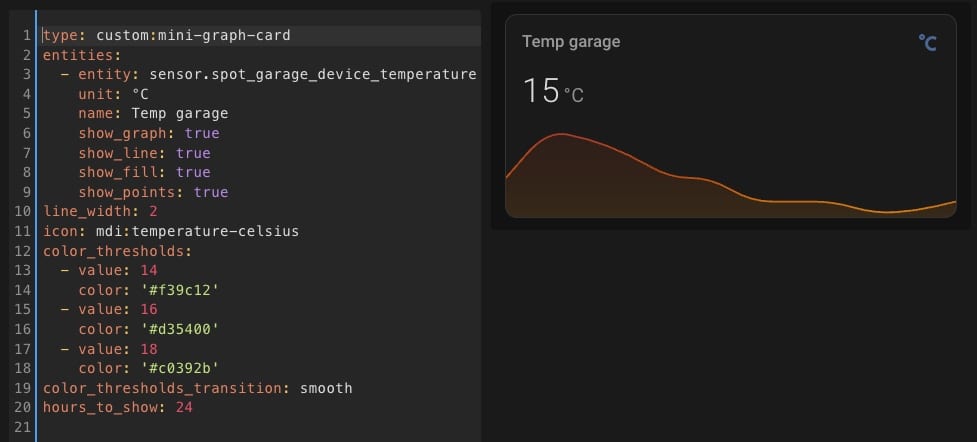Screen dimensions: 977x442
Task: Click the 15 °C temperature reading
Action: [x=553, y=91]
